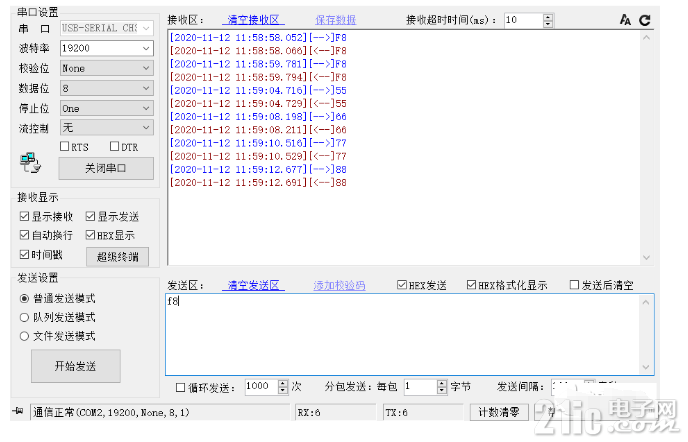Click the font size icon
The height and width of the screenshot is (442, 688).
625,20
